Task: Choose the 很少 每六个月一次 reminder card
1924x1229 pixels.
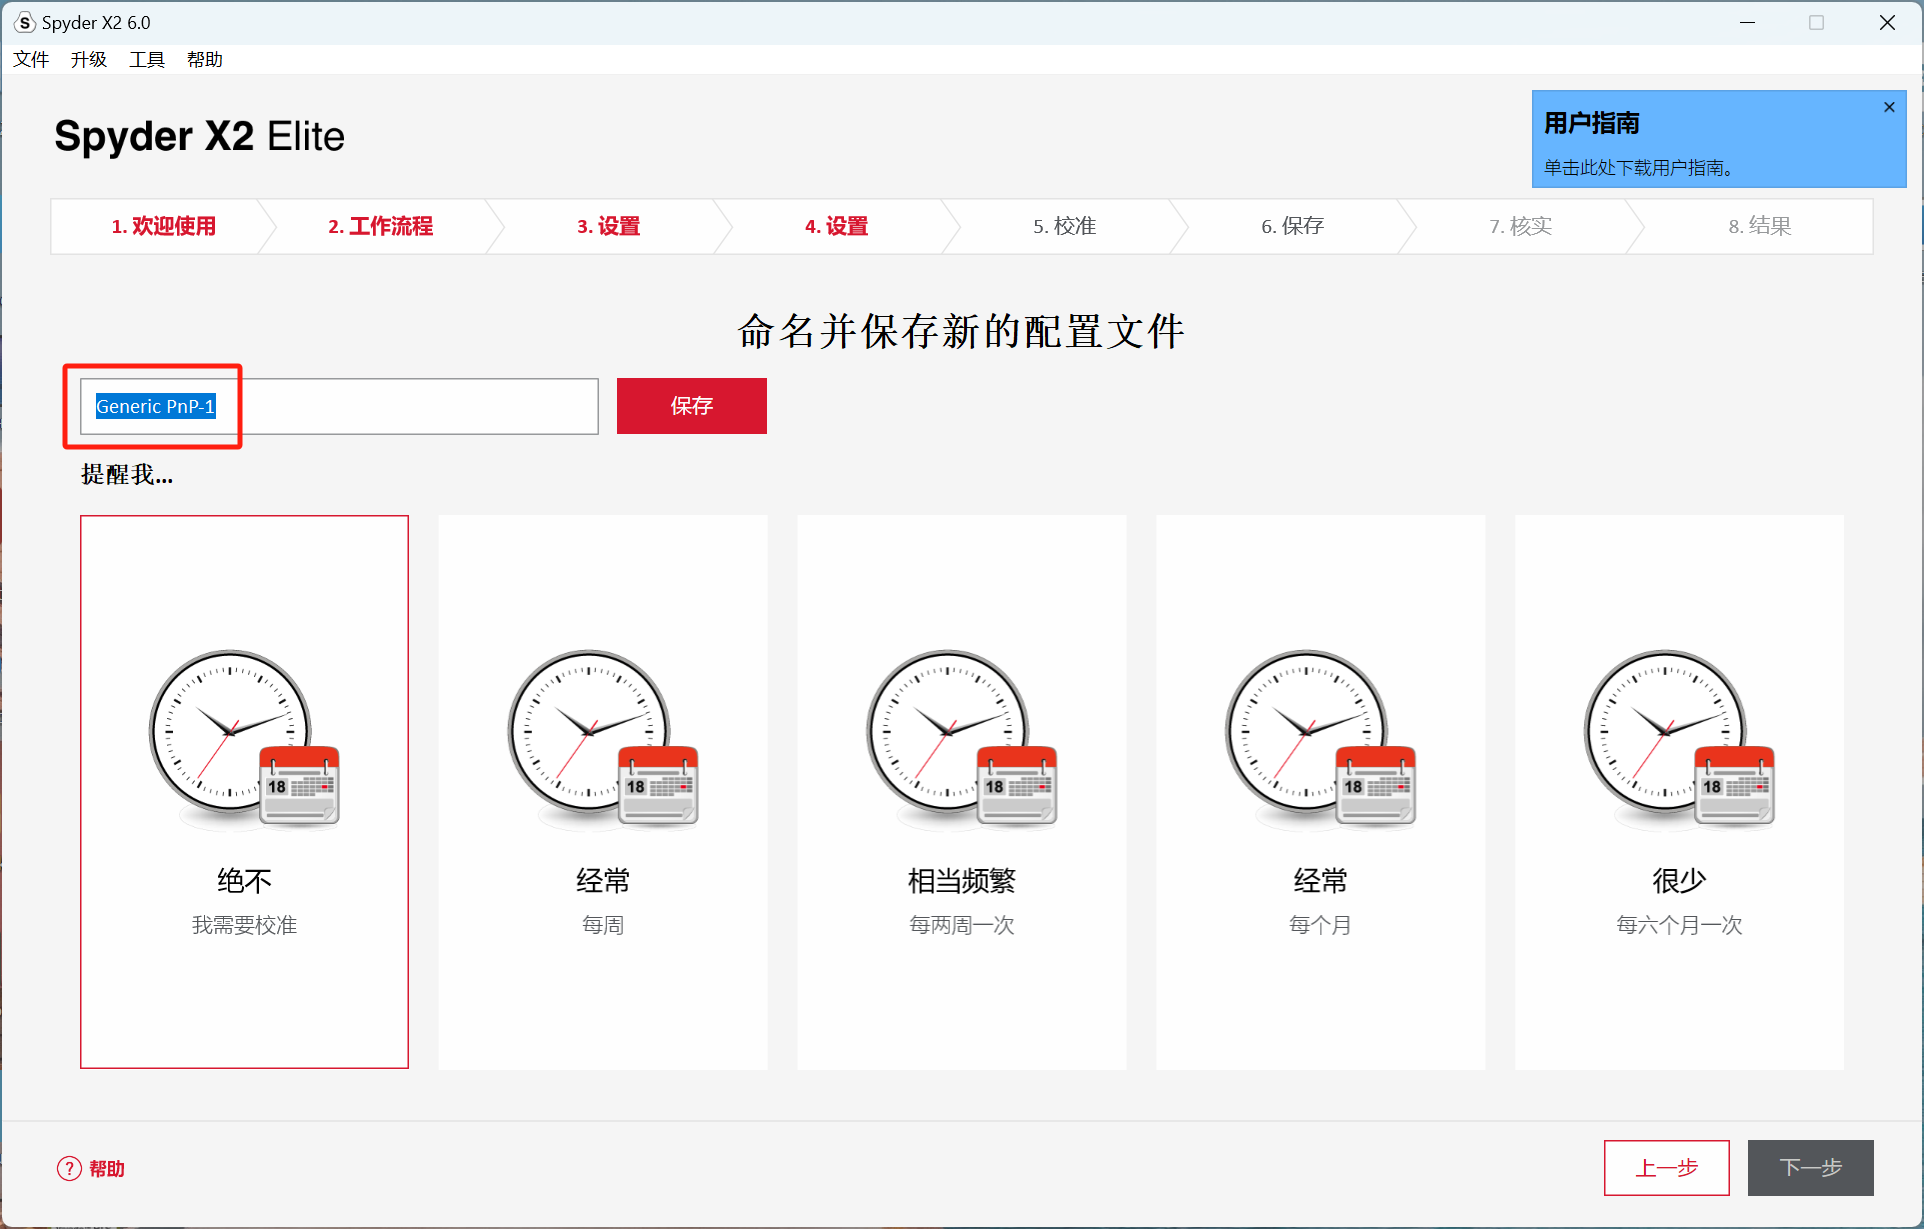Action: pyautogui.click(x=1679, y=791)
